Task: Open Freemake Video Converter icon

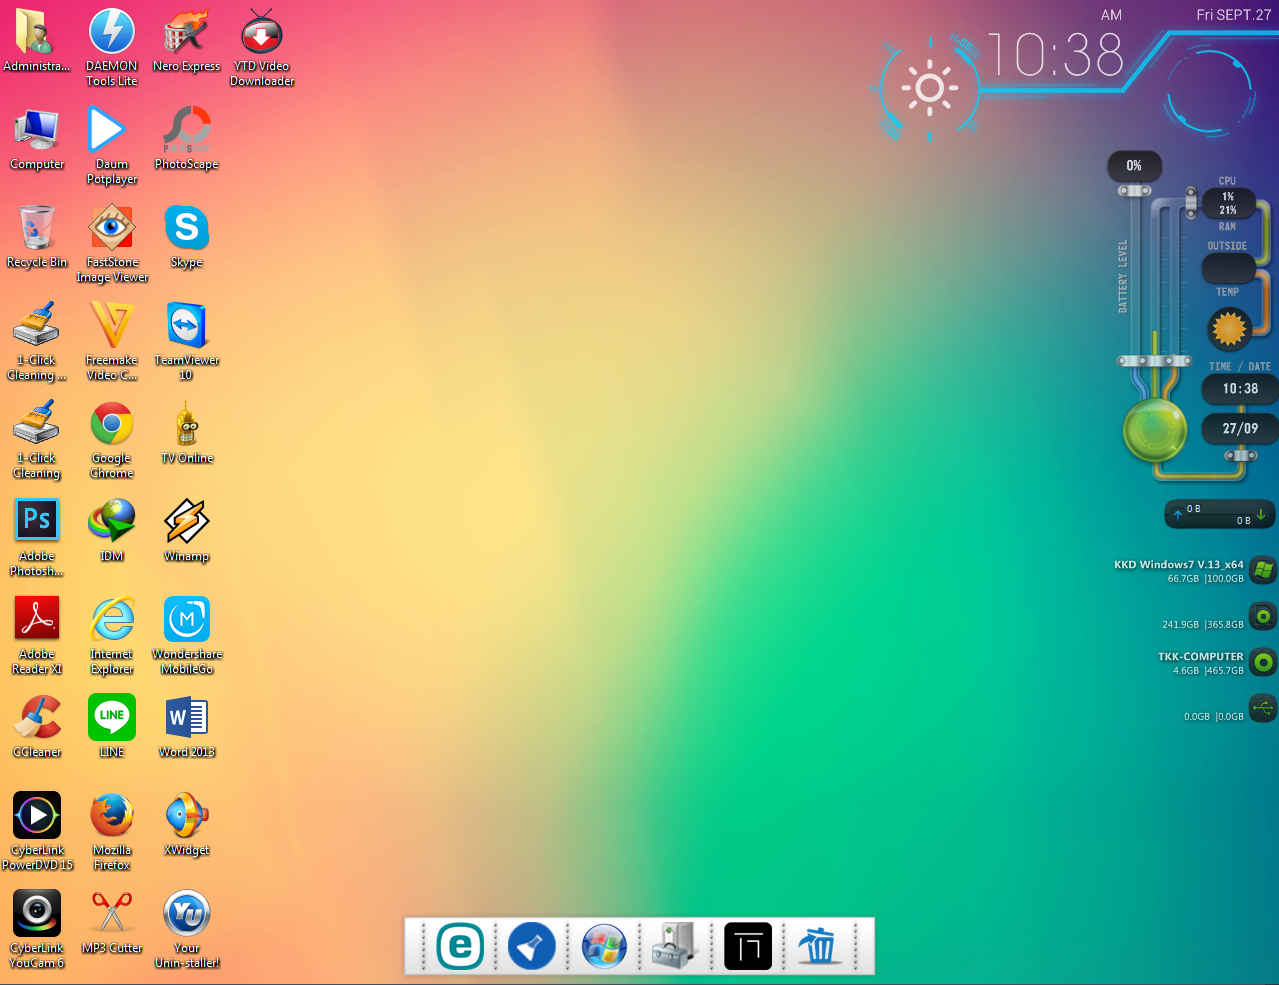Action: point(112,327)
